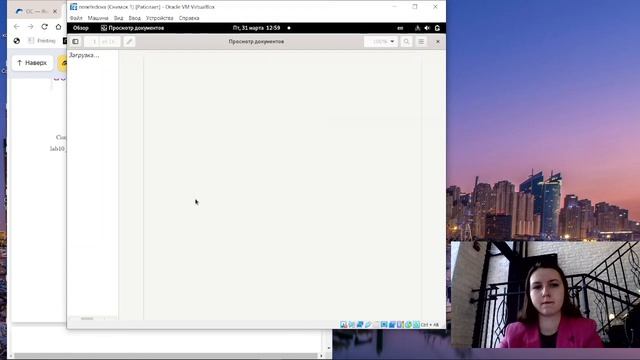Click the first VirtualBox status bar icon

pyautogui.click(x=344, y=324)
